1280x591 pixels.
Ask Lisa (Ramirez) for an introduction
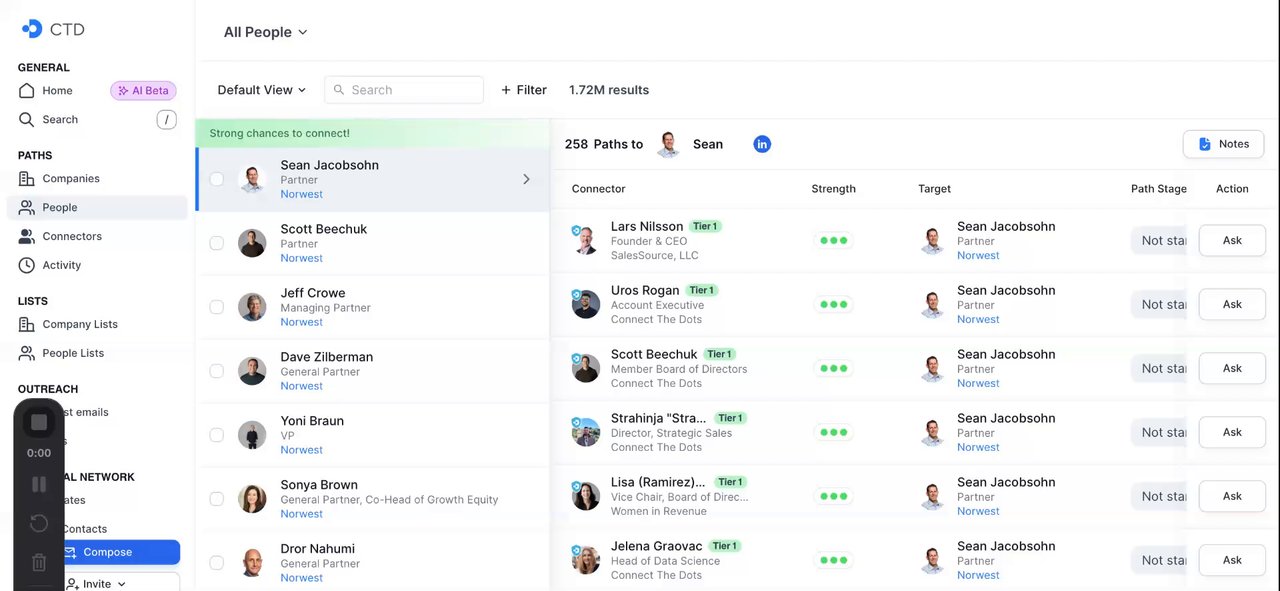click(1232, 496)
